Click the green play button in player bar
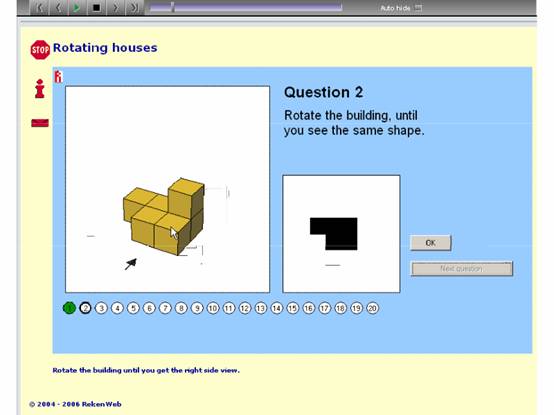This screenshot has height=415, width=554. click(77, 7)
